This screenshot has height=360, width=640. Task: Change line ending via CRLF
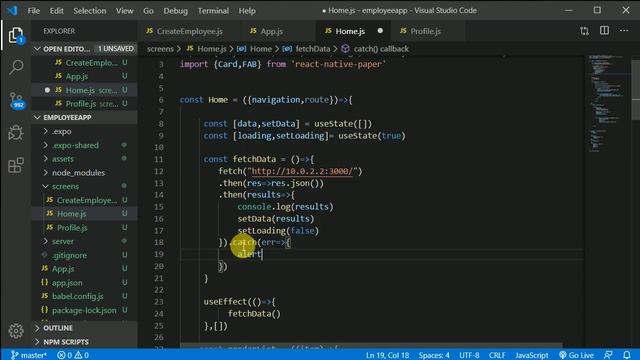tap(497, 355)
